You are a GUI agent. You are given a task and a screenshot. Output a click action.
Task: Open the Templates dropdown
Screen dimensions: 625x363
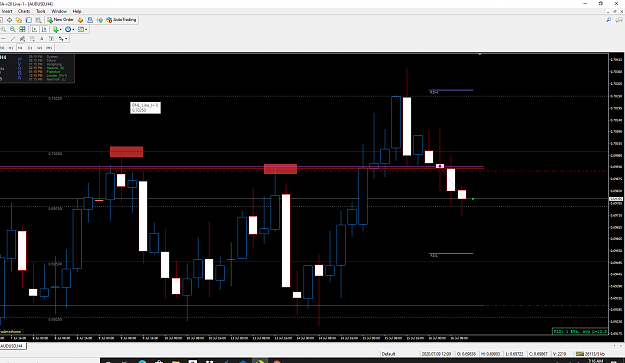click(83, 29)
